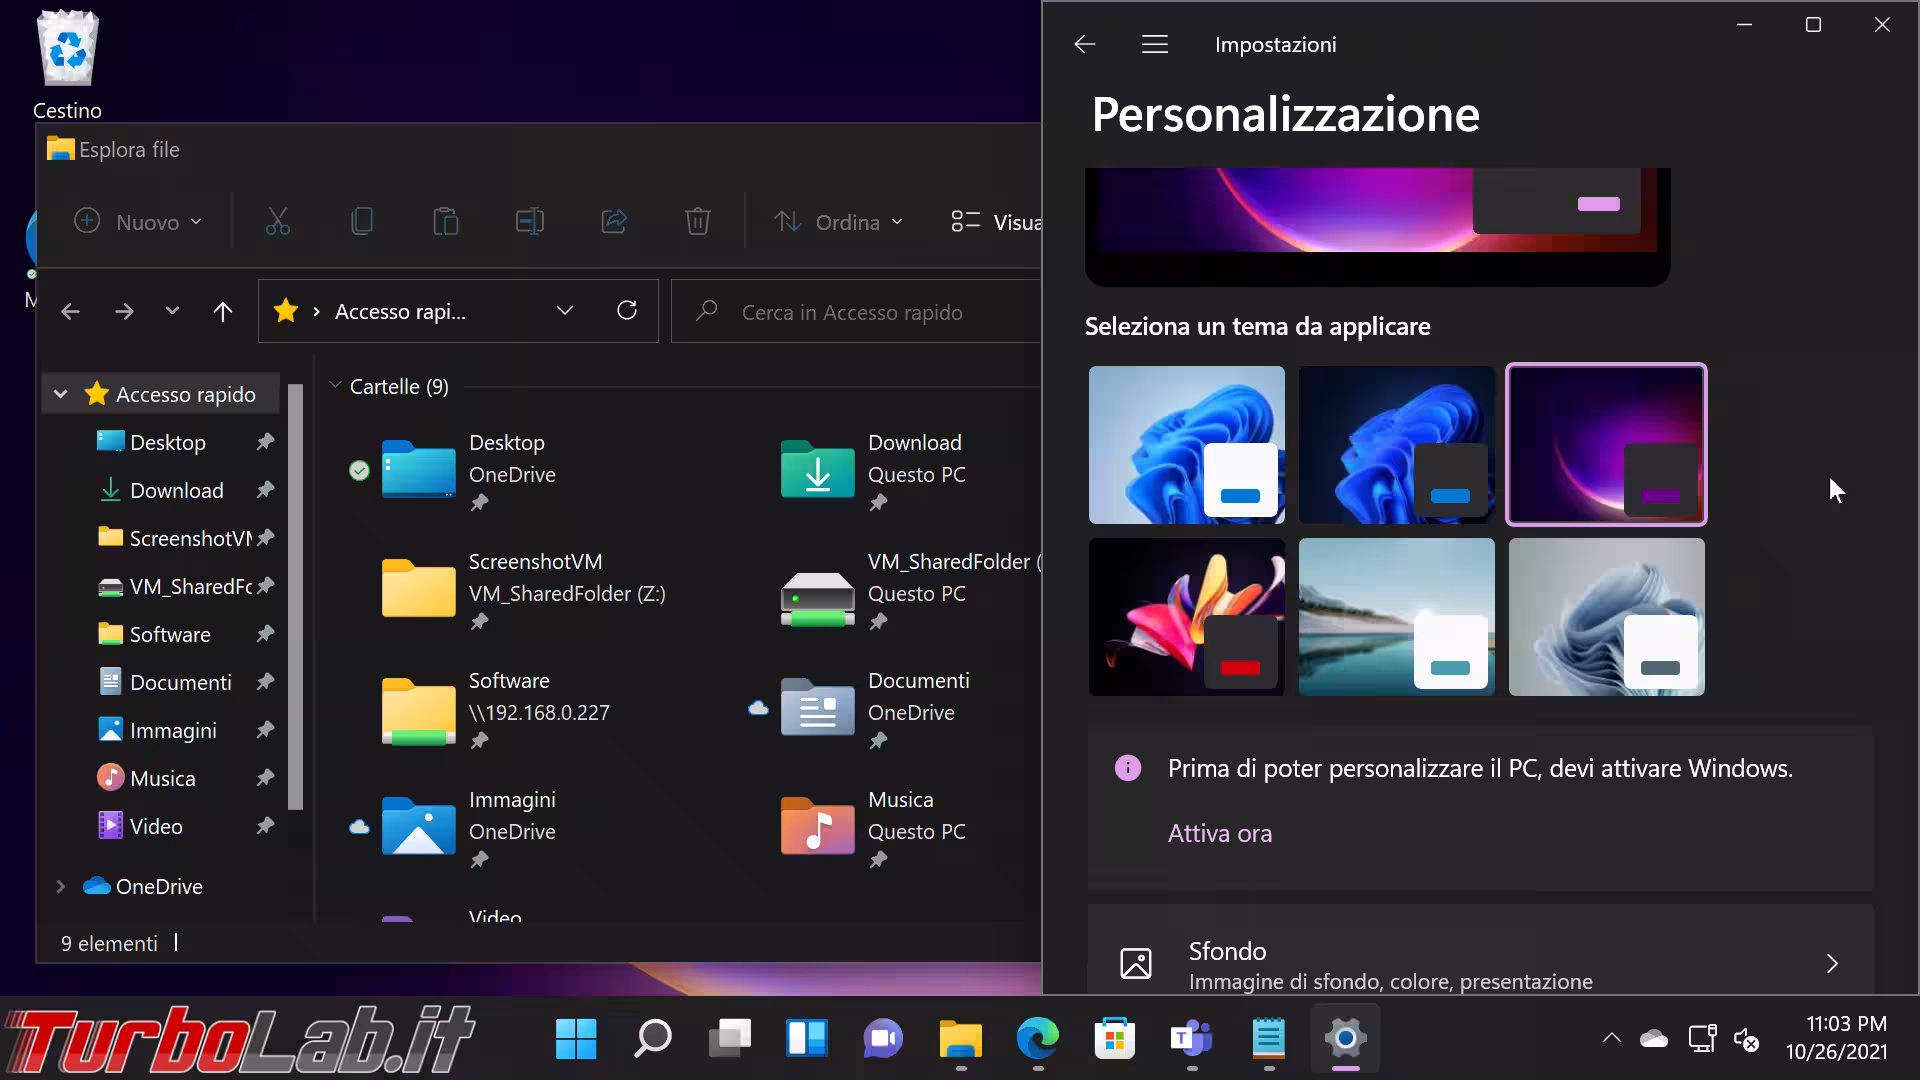Click the Copy icon in Explorer toolbar

click(362, 222)
